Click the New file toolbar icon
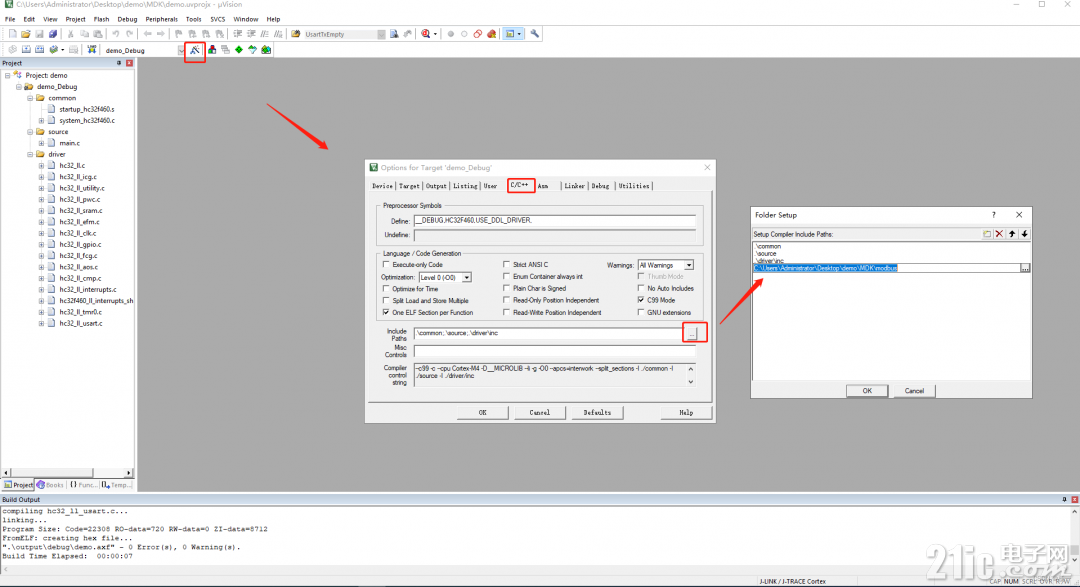 click(12, 34)
